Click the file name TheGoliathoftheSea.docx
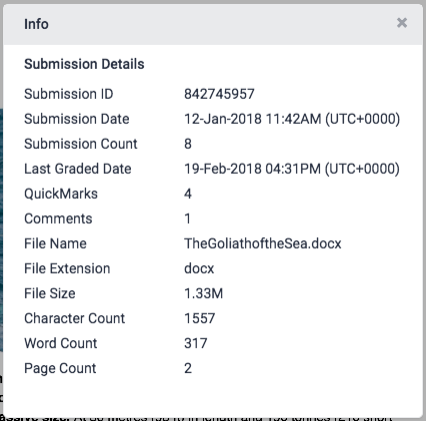 263,244
